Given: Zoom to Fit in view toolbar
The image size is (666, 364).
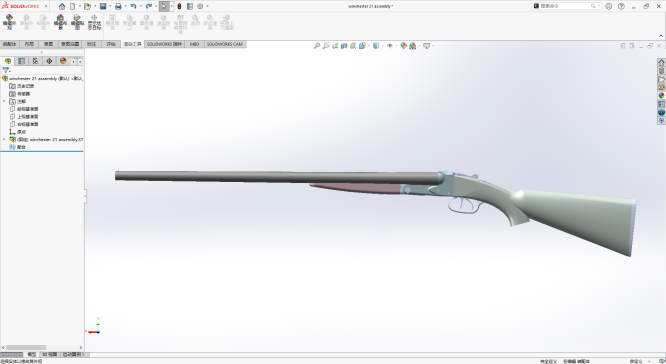Looking at the screenshot, I should 316,46.
